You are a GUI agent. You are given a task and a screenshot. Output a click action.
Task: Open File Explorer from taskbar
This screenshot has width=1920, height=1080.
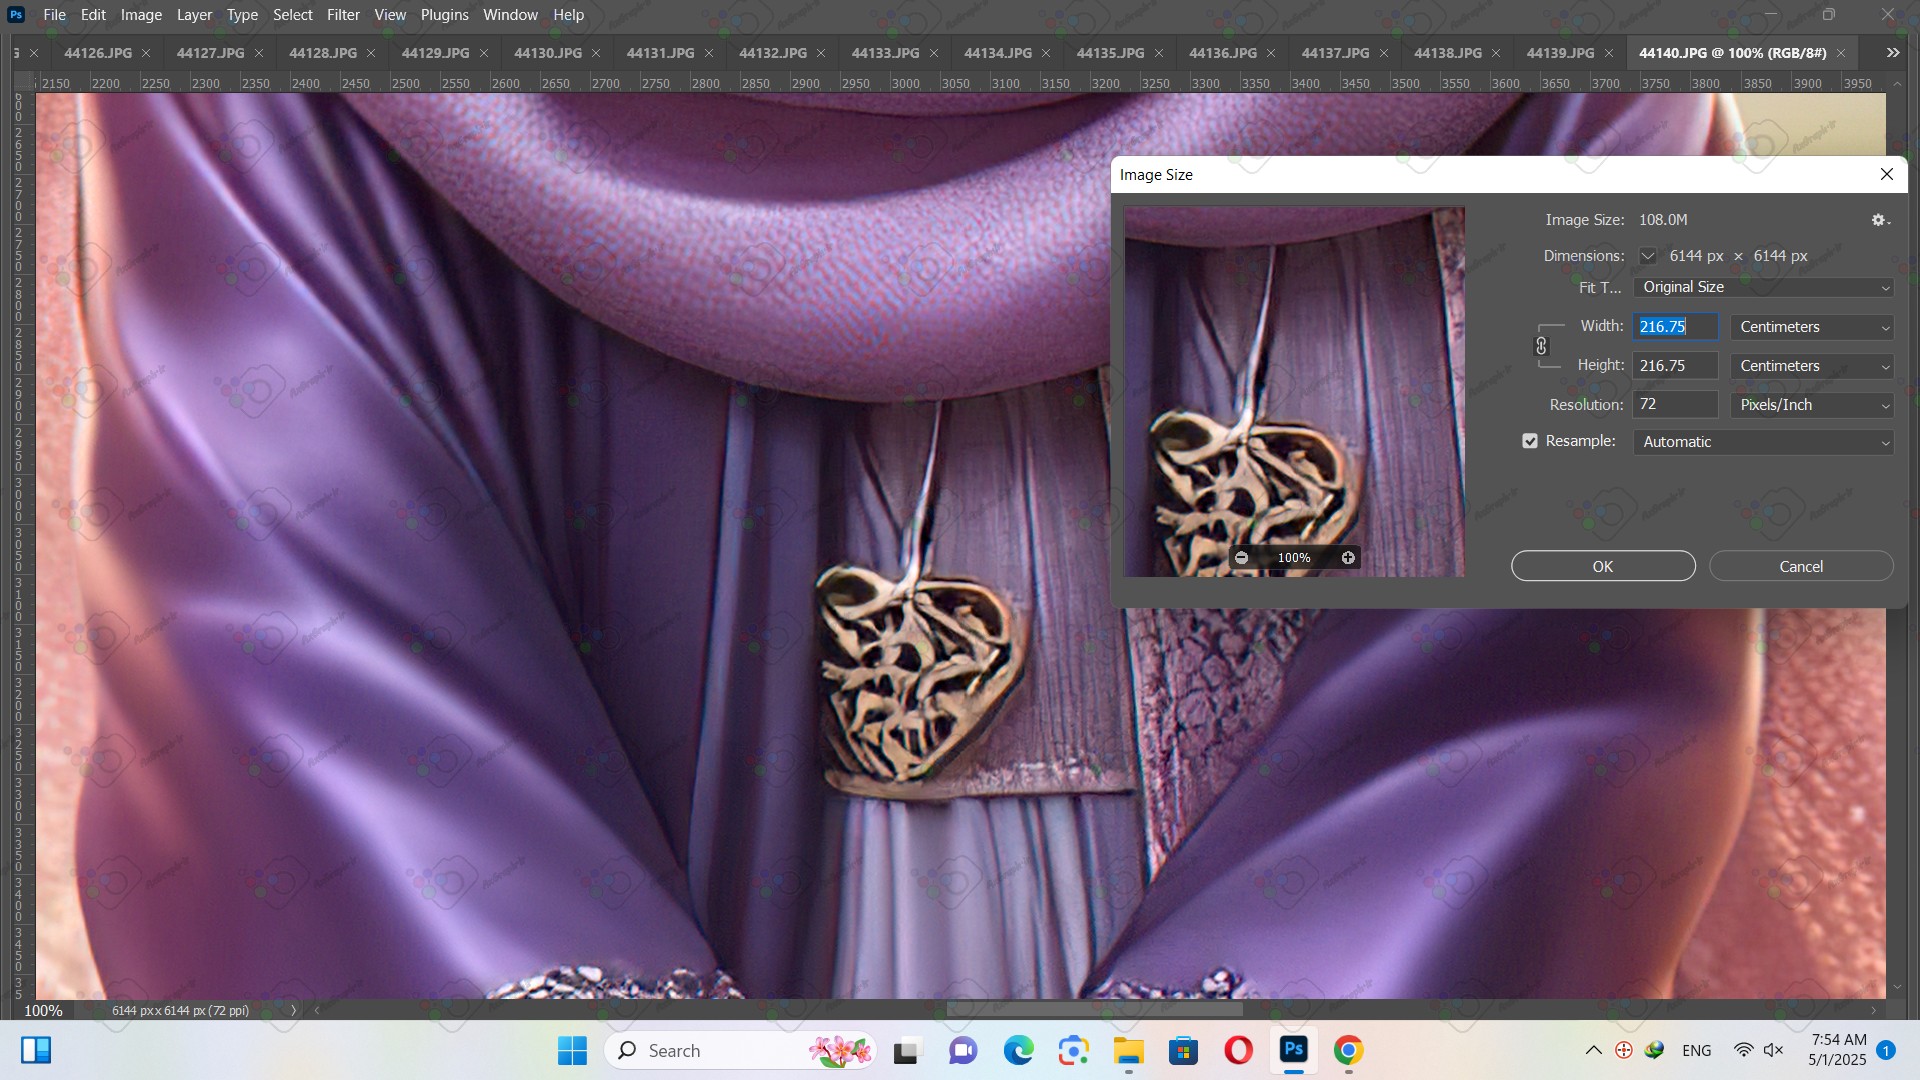[1128, 1051]
